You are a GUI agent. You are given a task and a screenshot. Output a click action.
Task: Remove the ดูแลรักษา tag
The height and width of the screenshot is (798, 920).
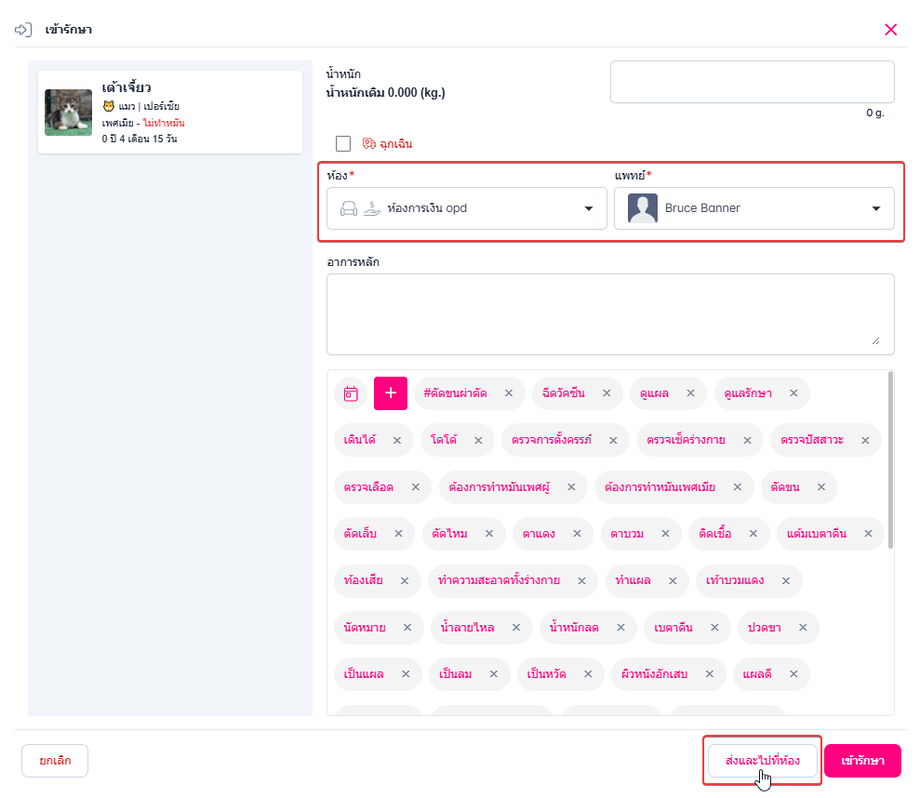[x=793, y=393]
